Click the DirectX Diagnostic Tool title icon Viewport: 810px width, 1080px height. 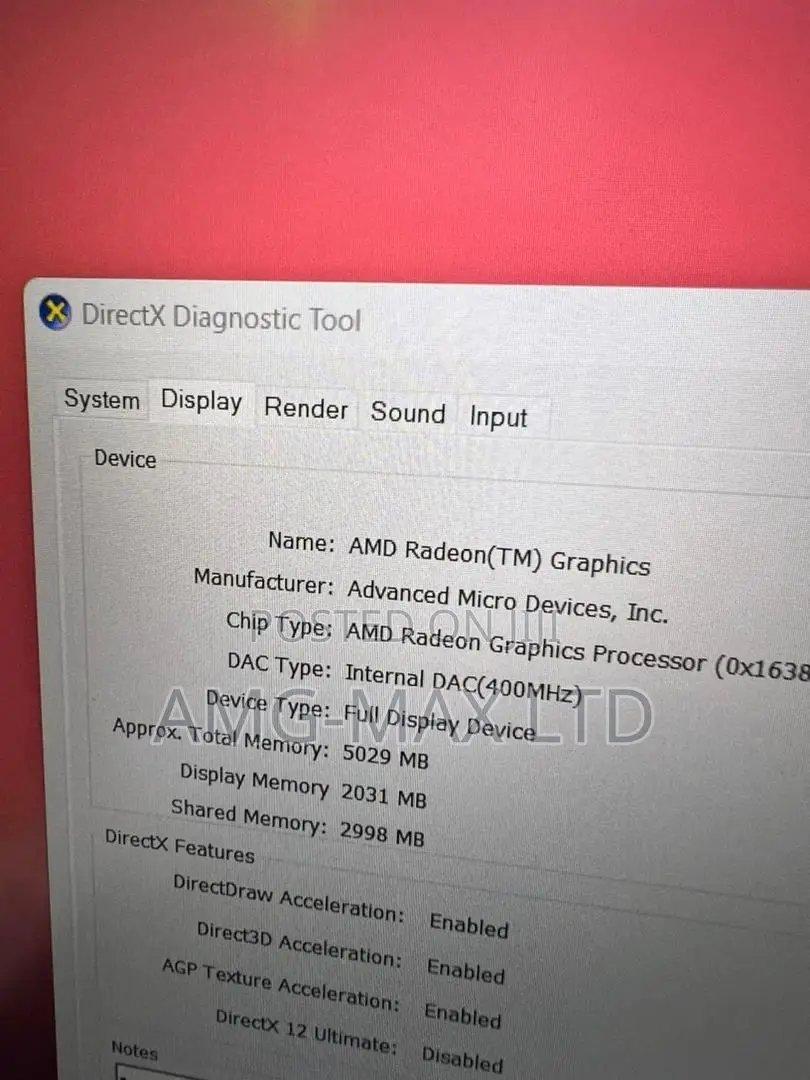coord(55,312)
